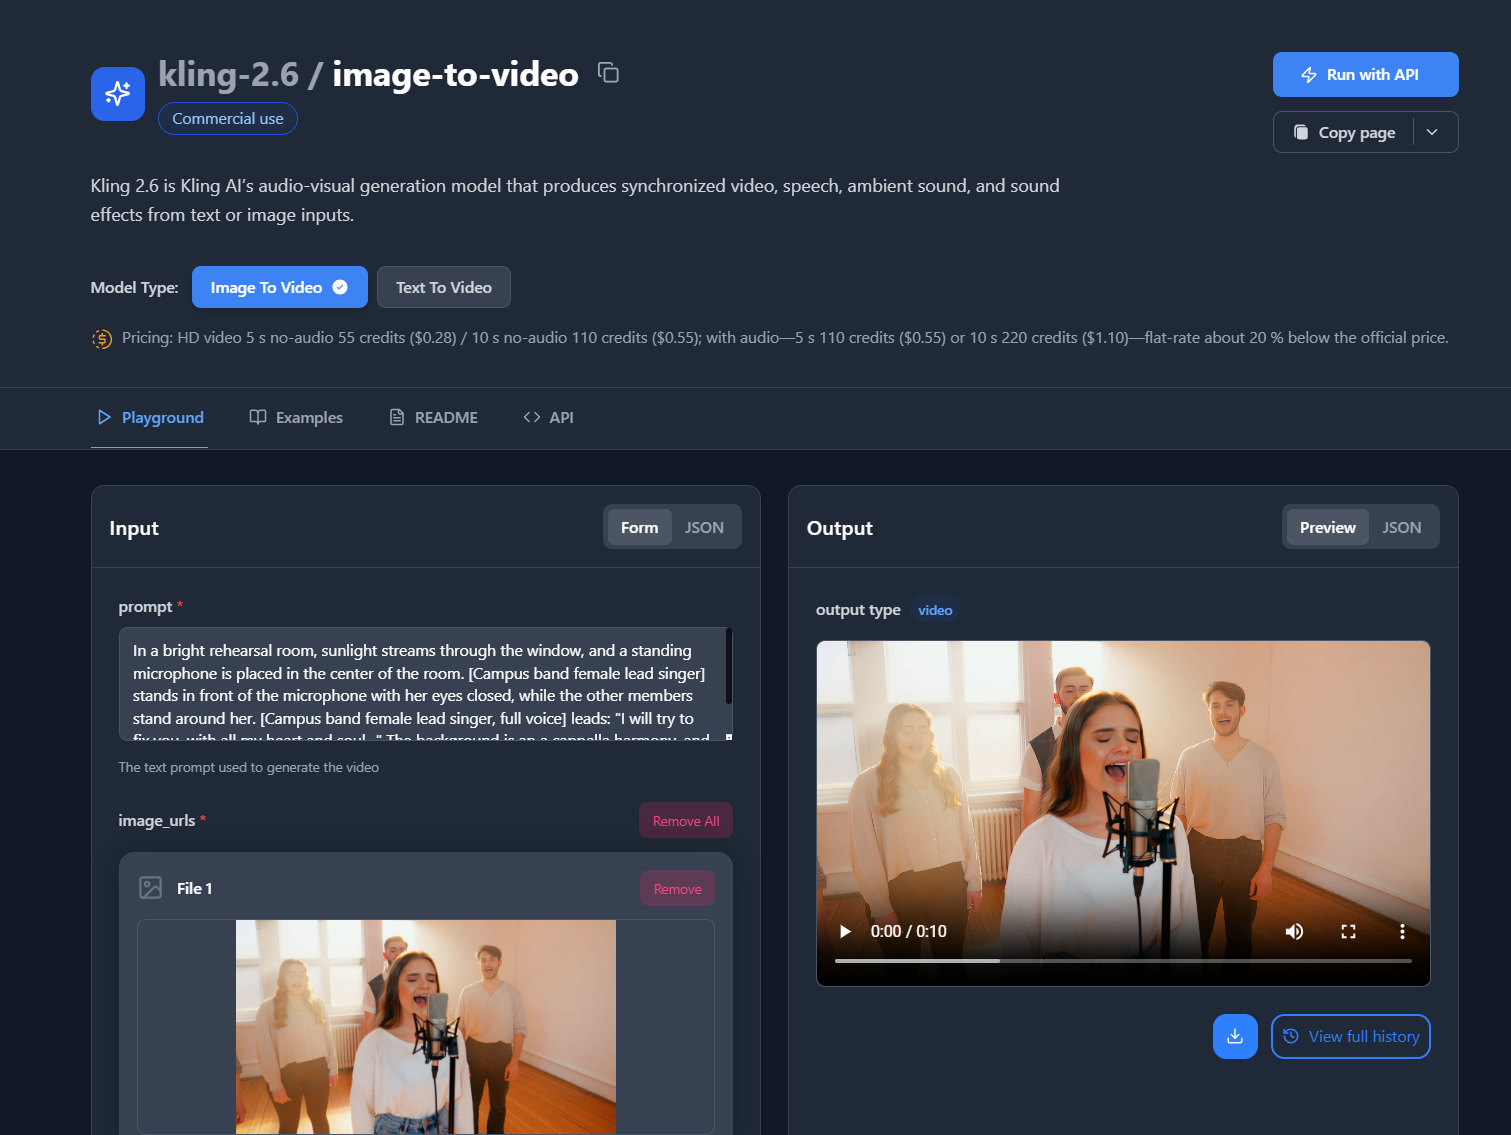Switch model type to Text To Video

point(443,287)
